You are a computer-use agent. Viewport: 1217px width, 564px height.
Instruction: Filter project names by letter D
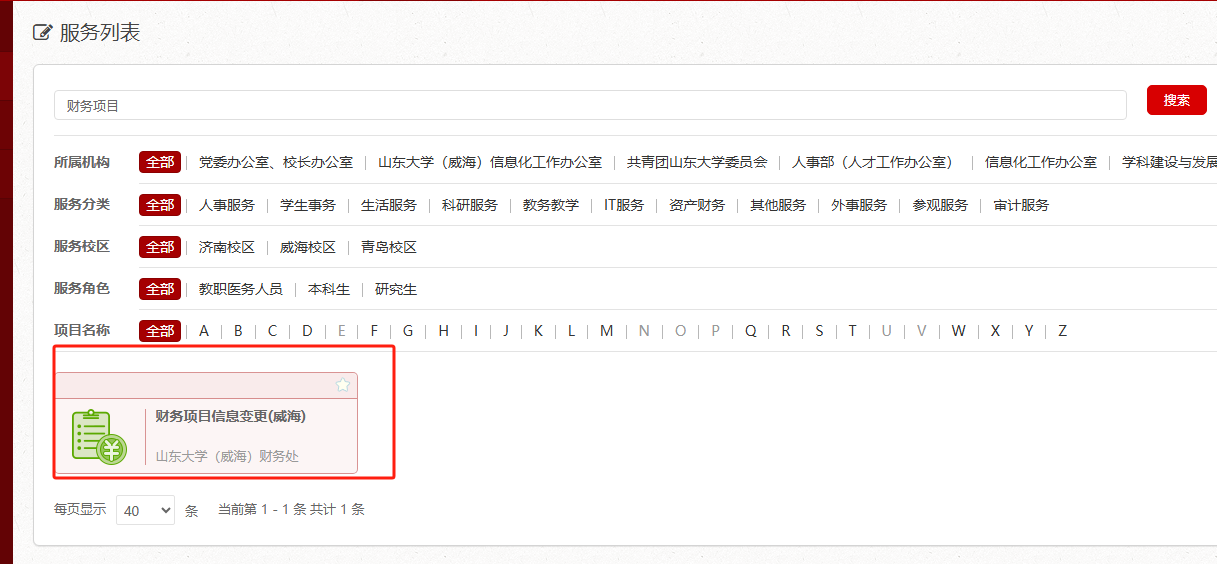(x=307, y=331)
